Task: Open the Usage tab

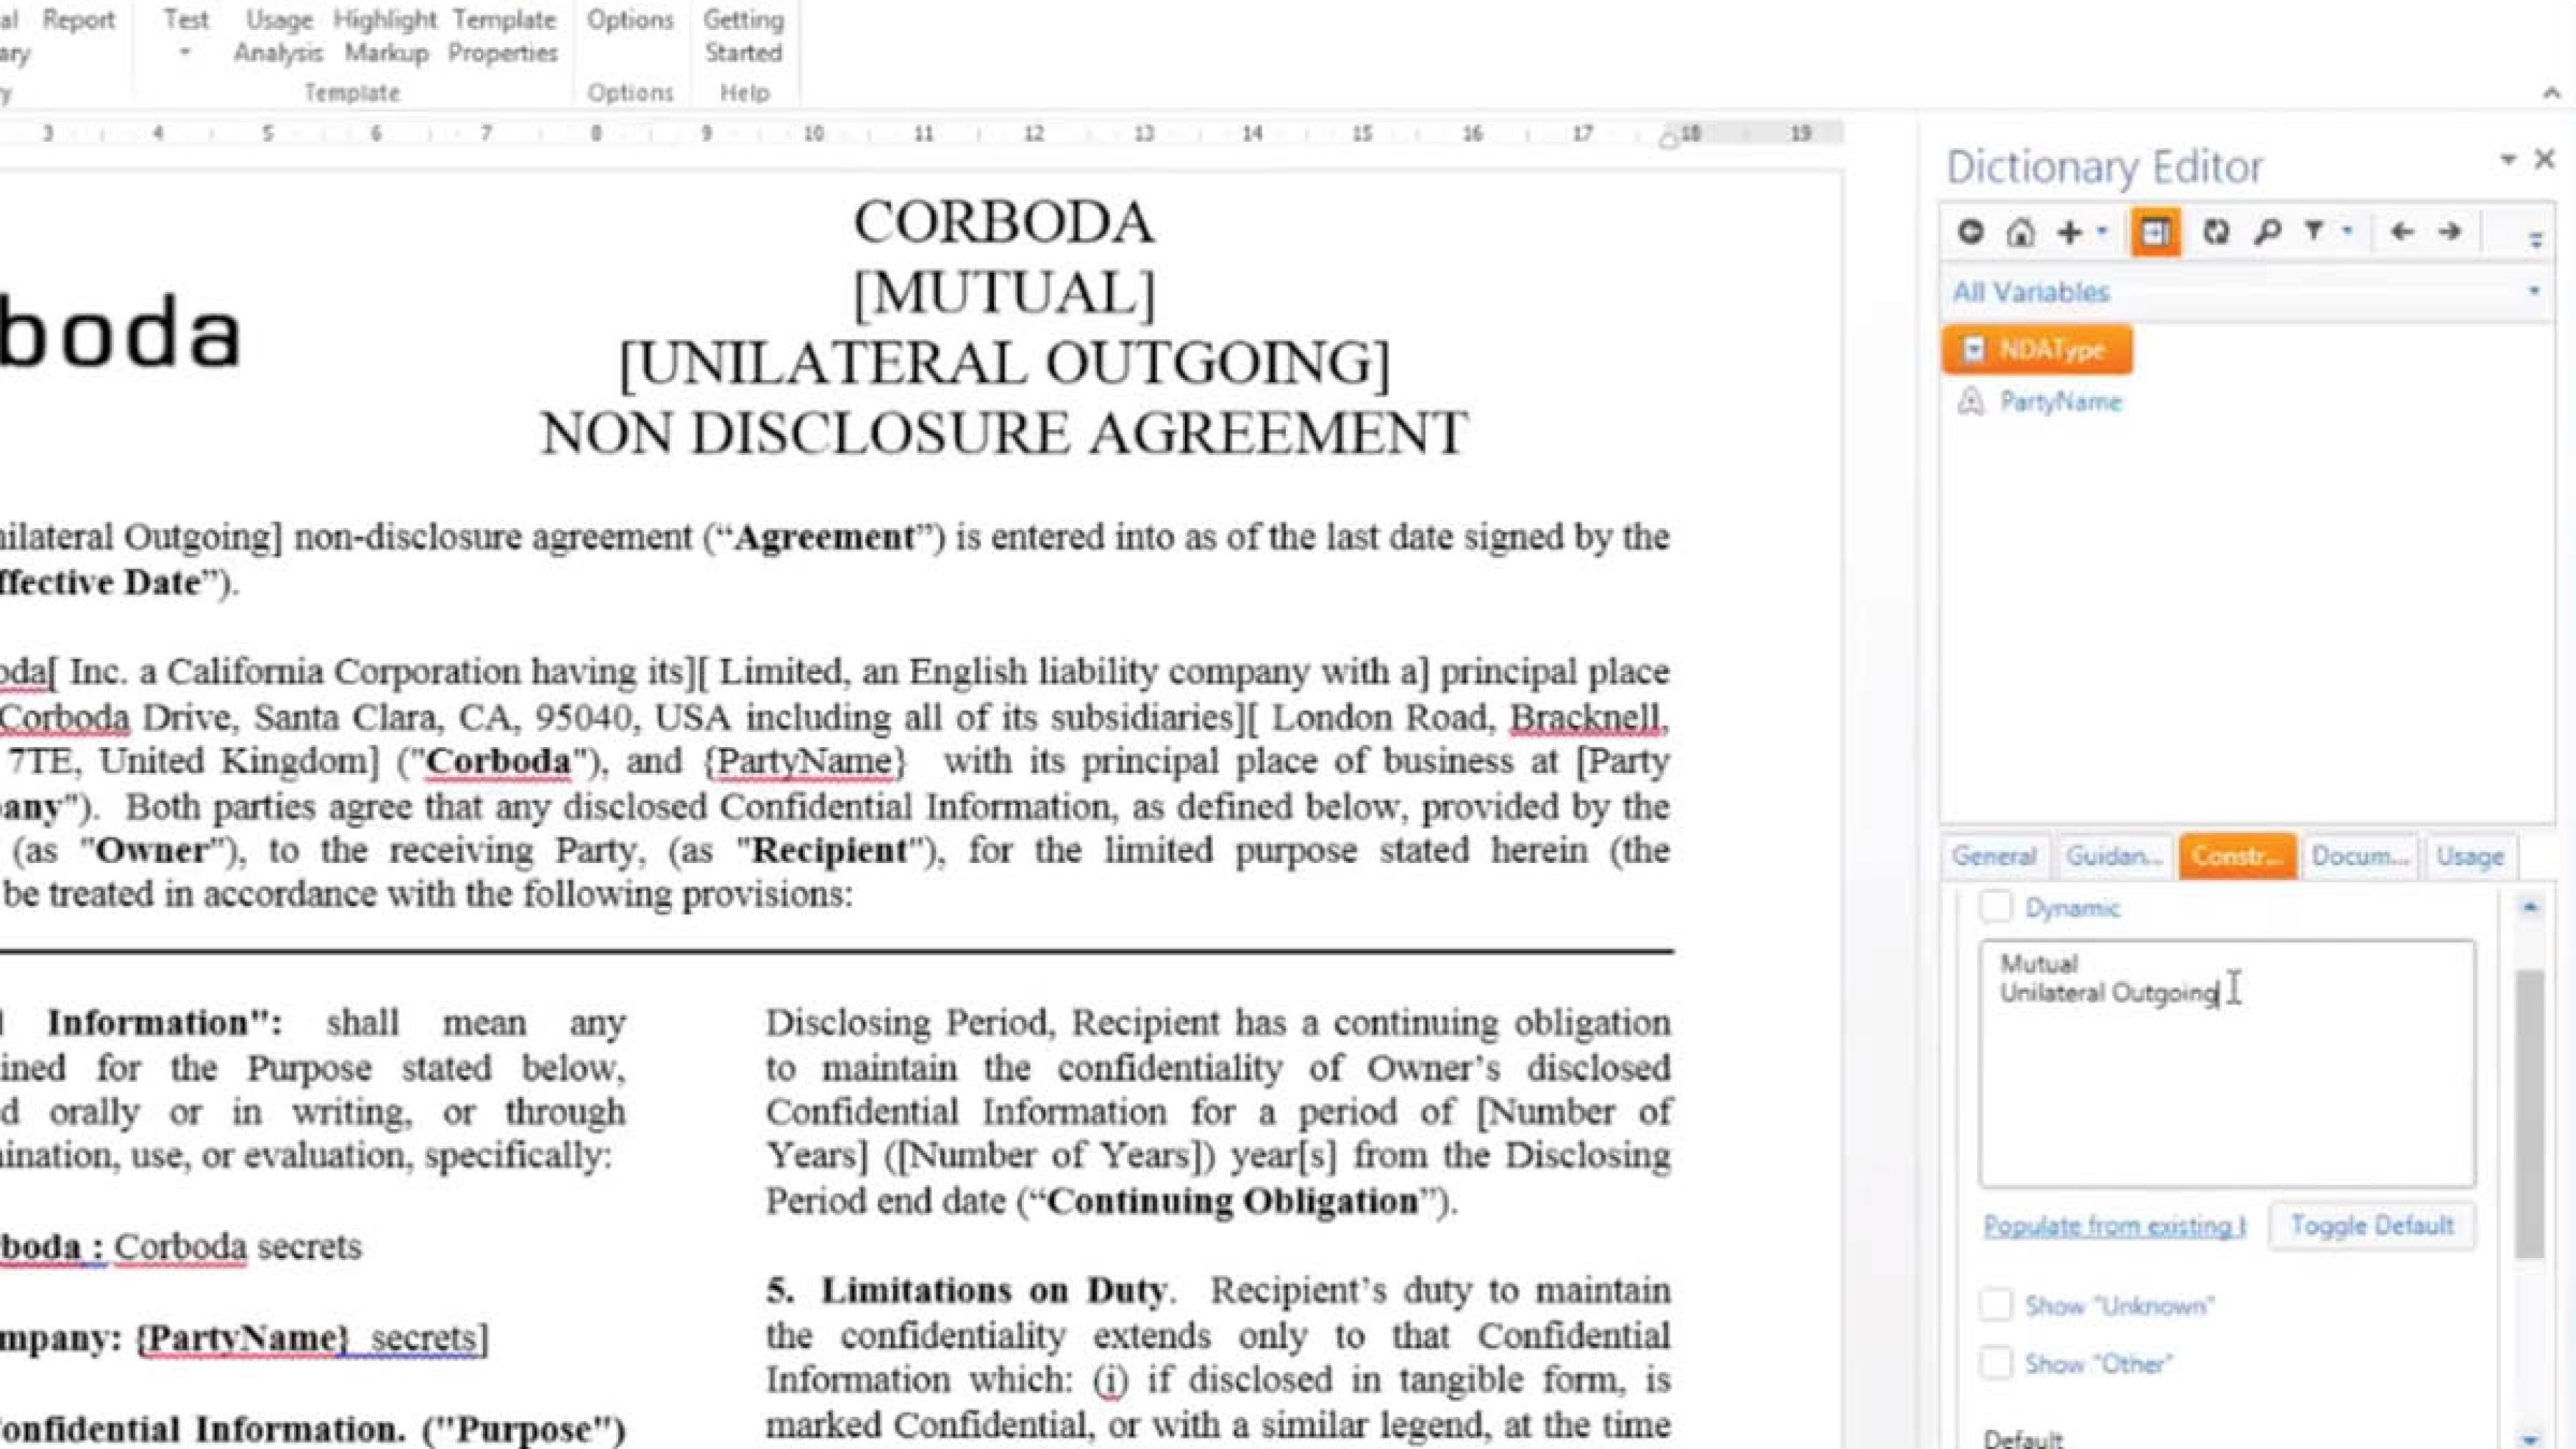Action: coord(2469,857)
